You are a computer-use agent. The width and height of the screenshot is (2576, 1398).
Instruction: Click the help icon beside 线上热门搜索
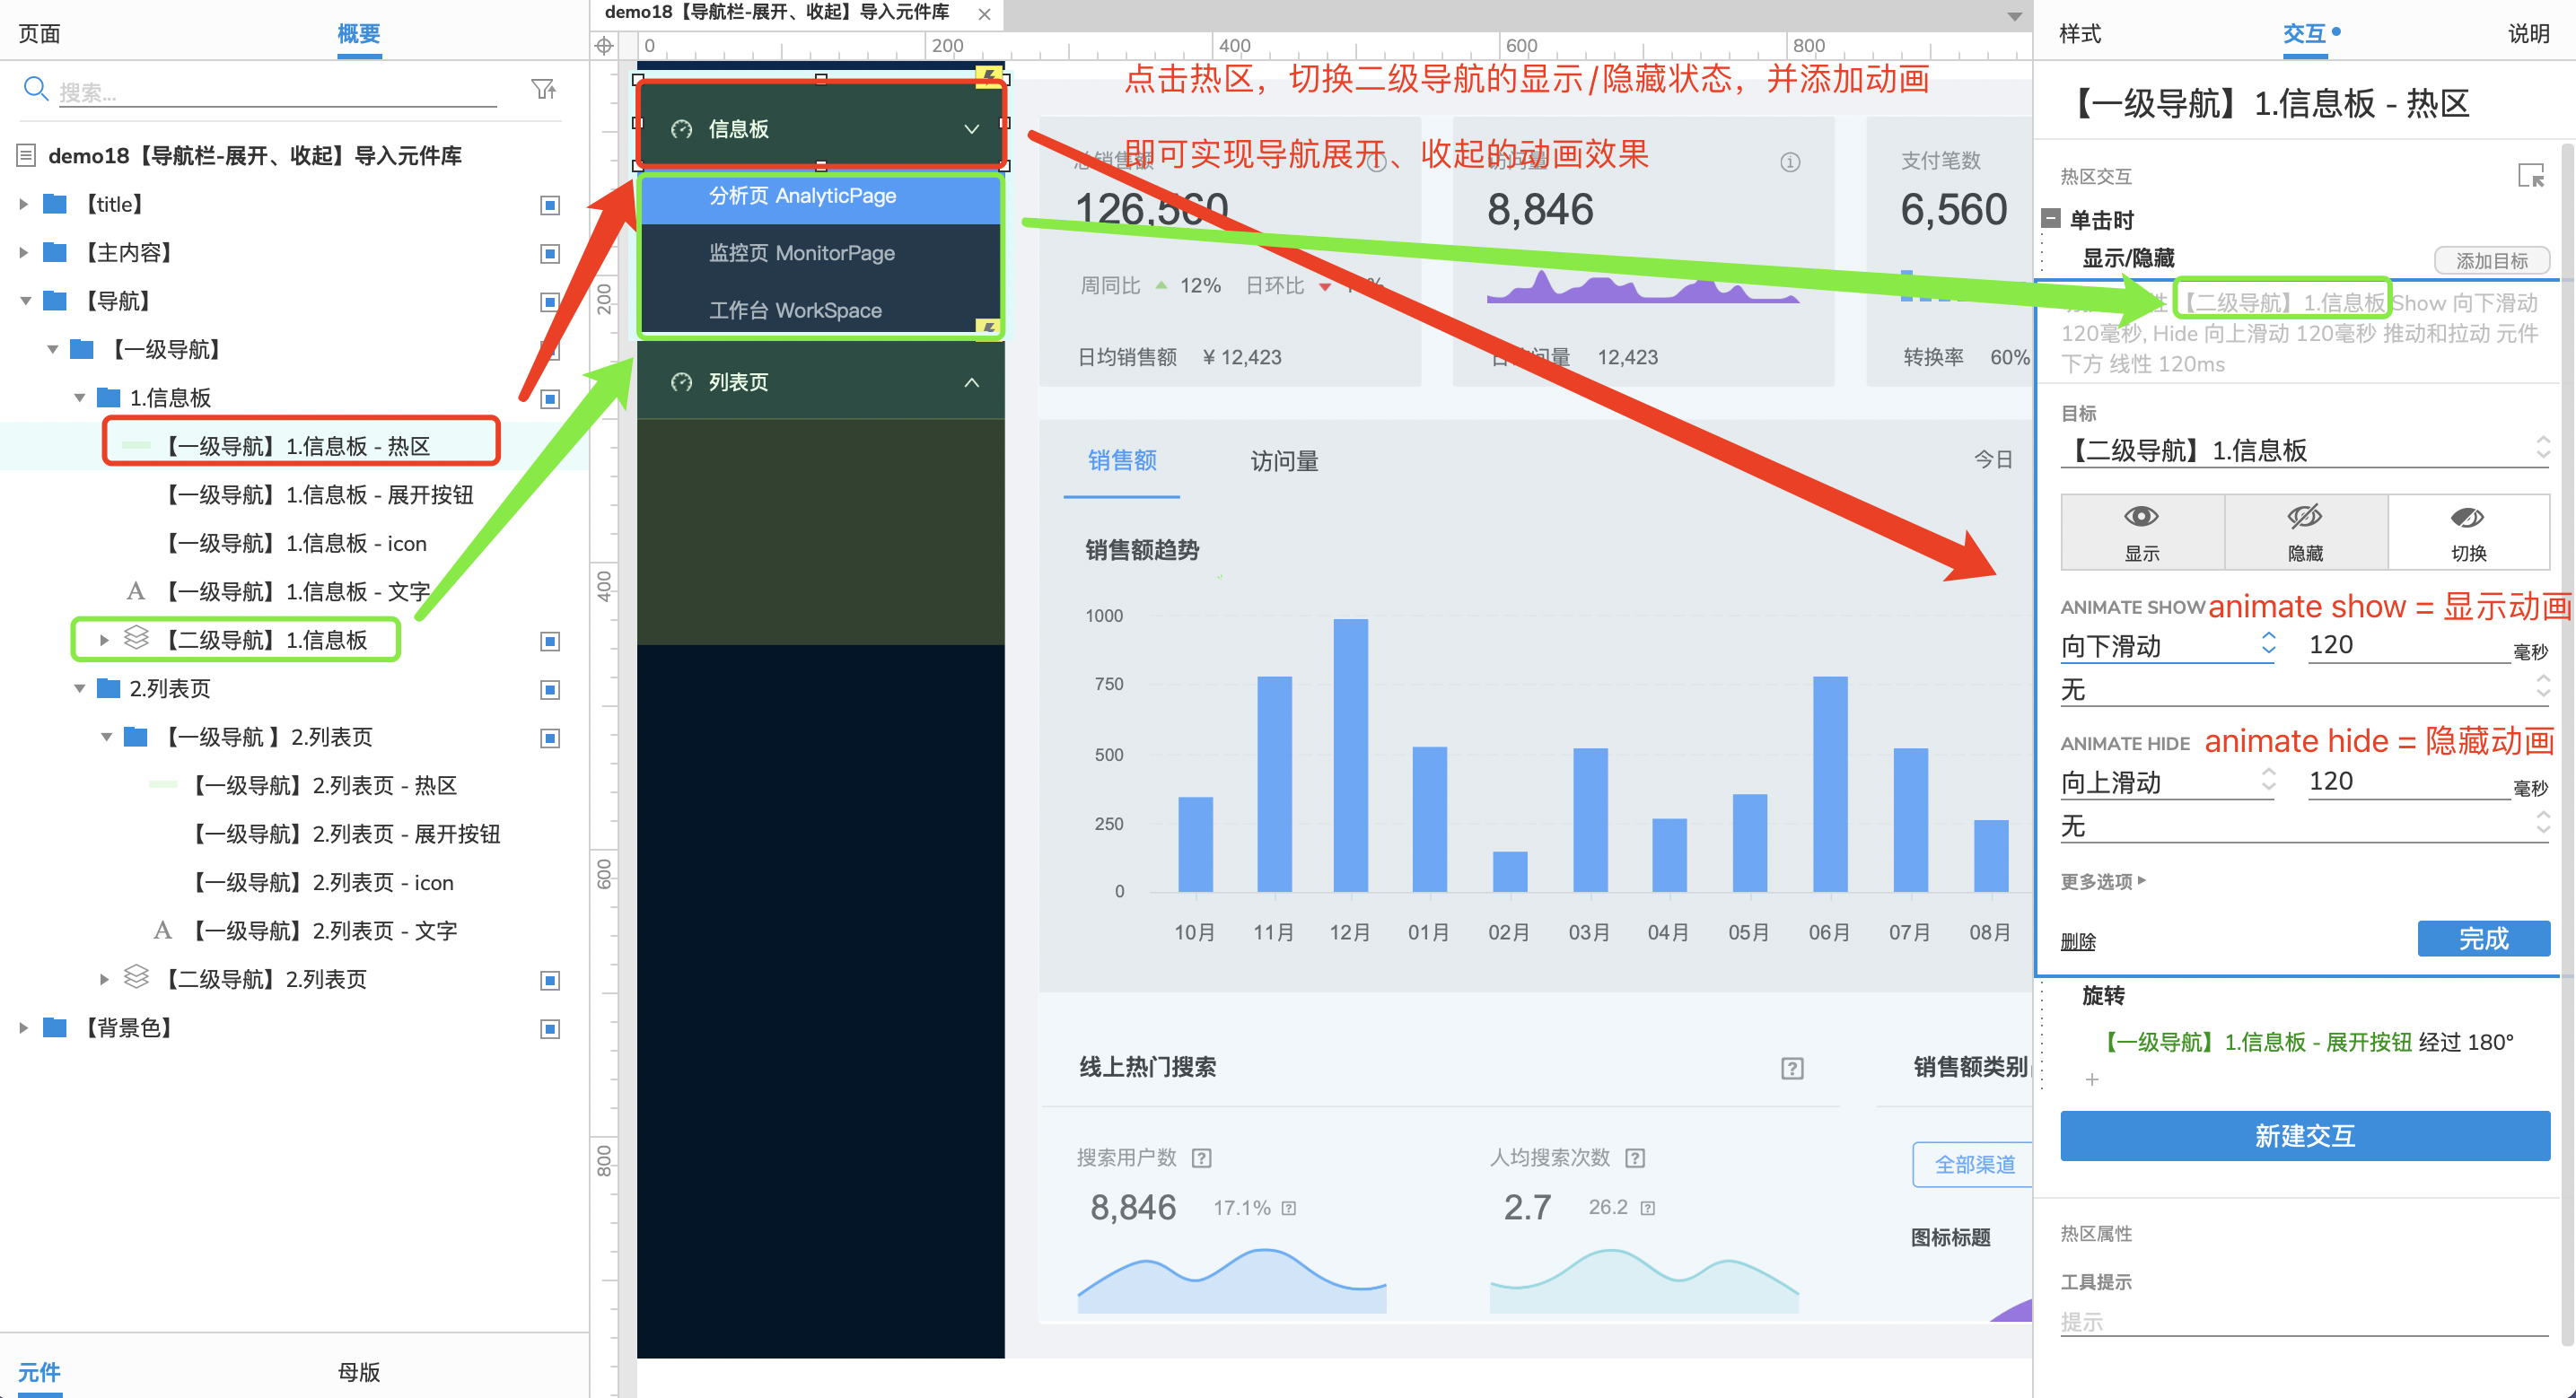point(1792,1068)
